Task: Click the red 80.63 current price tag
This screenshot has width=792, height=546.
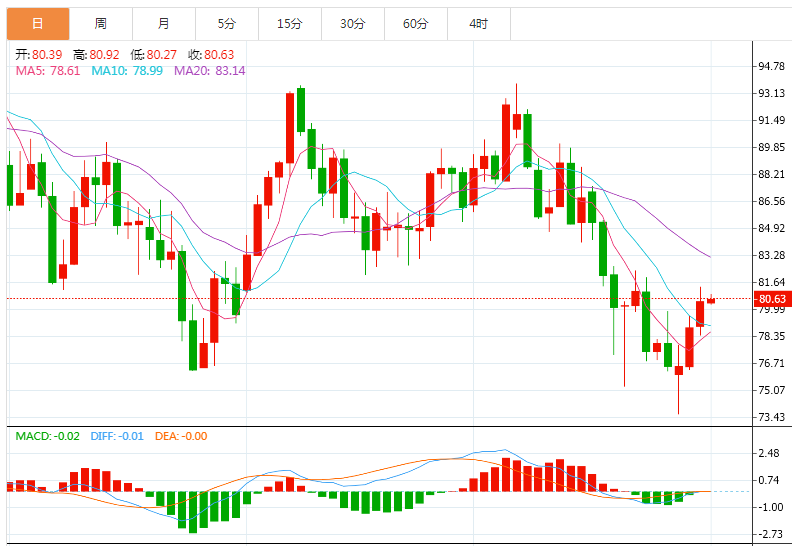Action: point(772,299)
